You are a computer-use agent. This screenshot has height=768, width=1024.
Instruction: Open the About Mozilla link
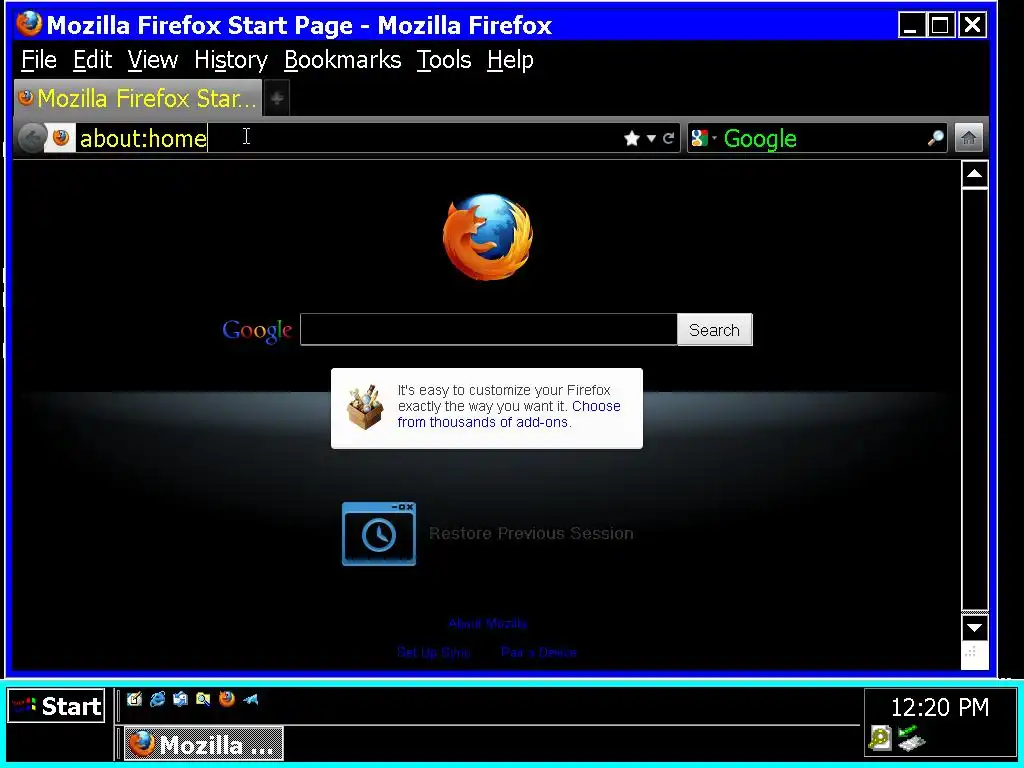click(488, 624)
